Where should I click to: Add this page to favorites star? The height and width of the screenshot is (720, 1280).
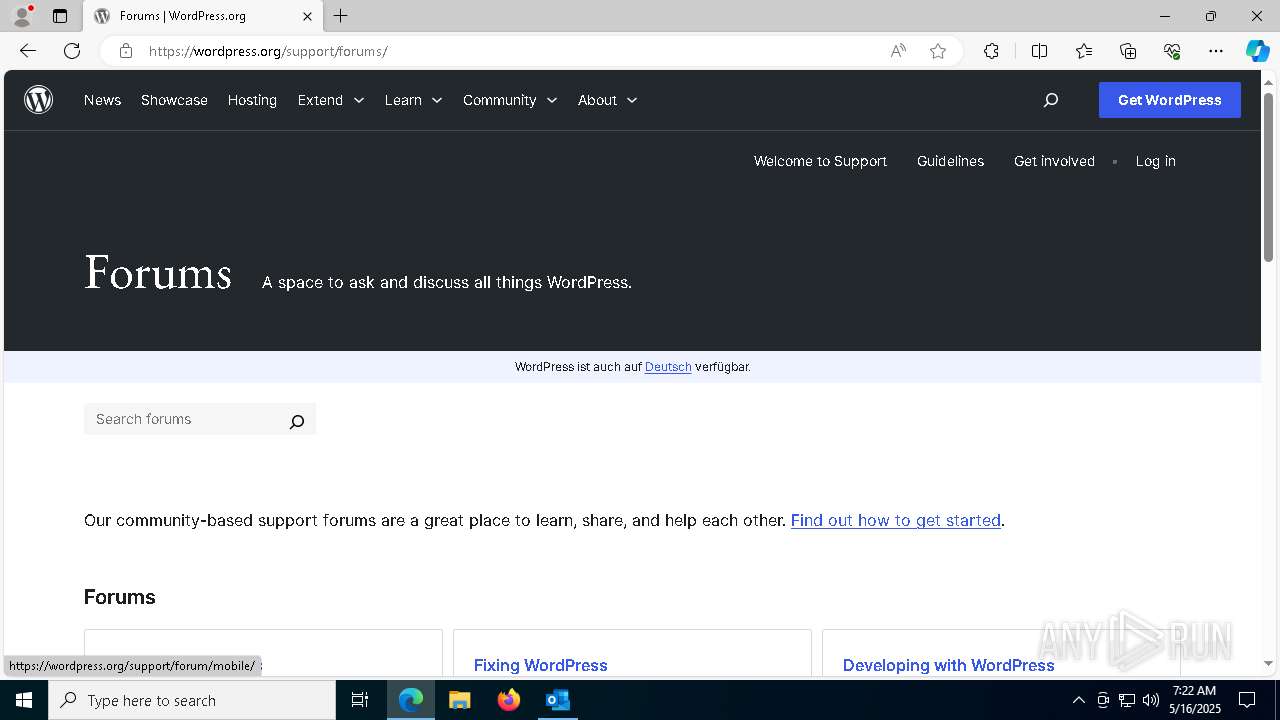(938, 51)
